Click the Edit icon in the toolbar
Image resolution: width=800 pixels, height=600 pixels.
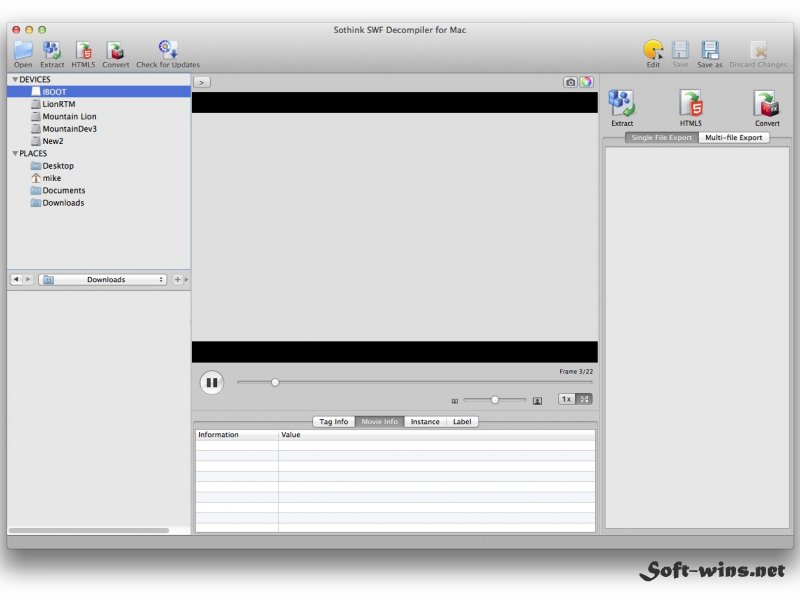pyautogui.click(x=653, y=54)
